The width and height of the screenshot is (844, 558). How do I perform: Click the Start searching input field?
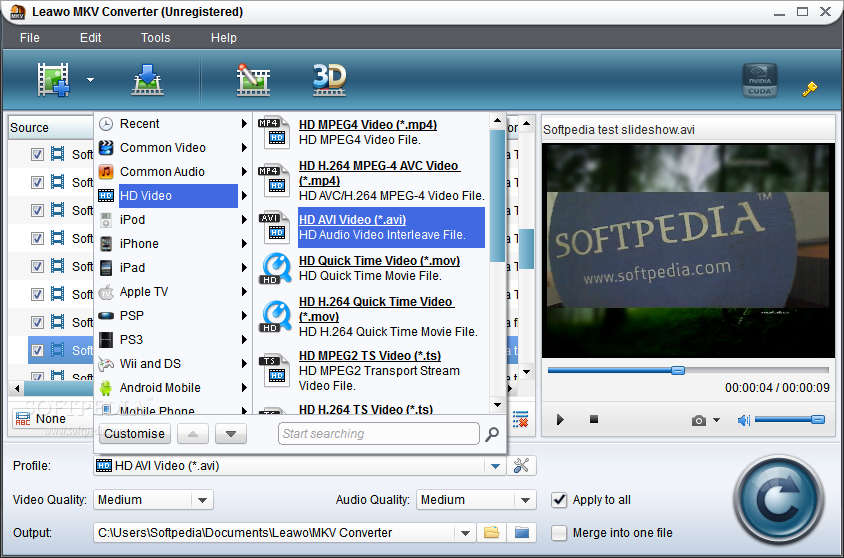(x=378, y=434)
